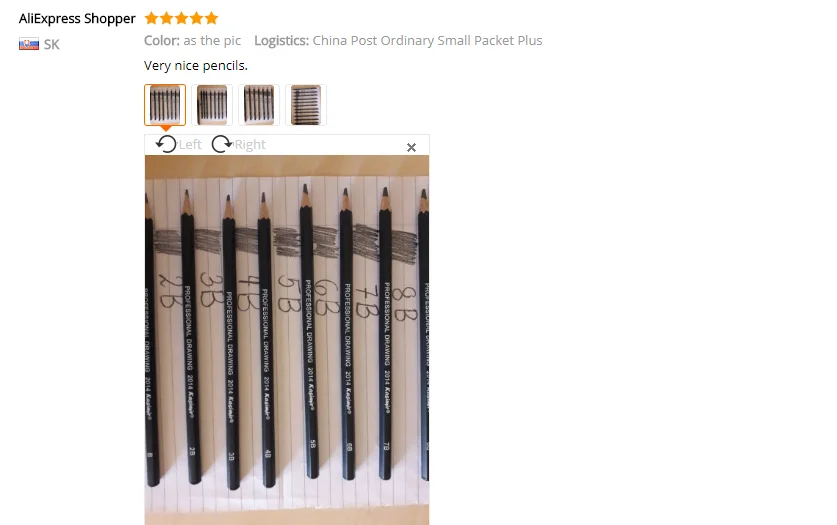Close the enlarged review photo viewer
837x525 pixels.
click(x=411, y=147)
